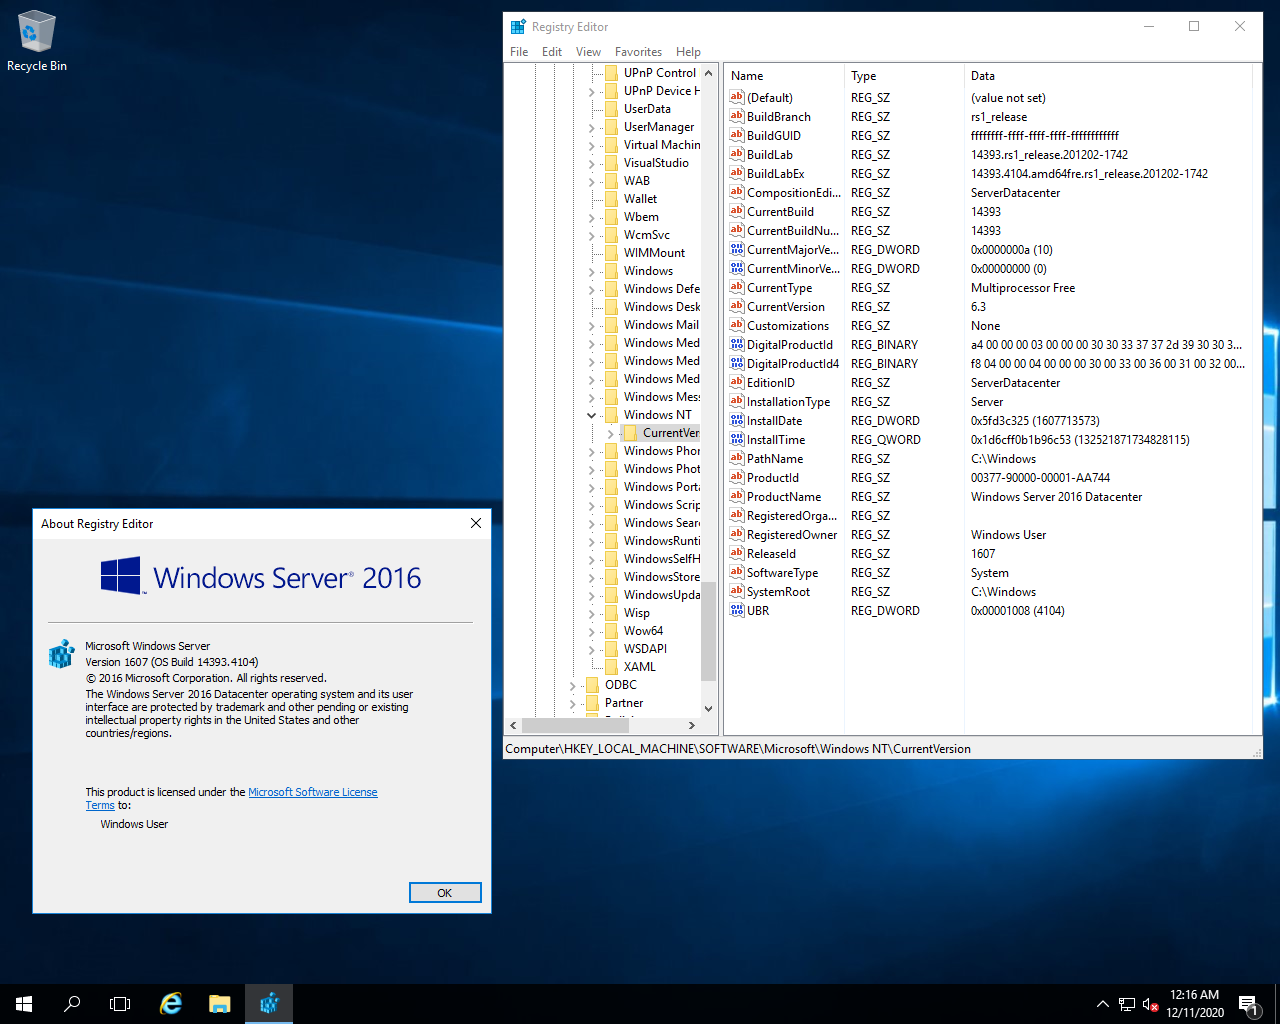The height and width of the screenshot is (1024, 1280).
Task: Open the Microsoft Software License Terms link
Action: pos(312,792)
